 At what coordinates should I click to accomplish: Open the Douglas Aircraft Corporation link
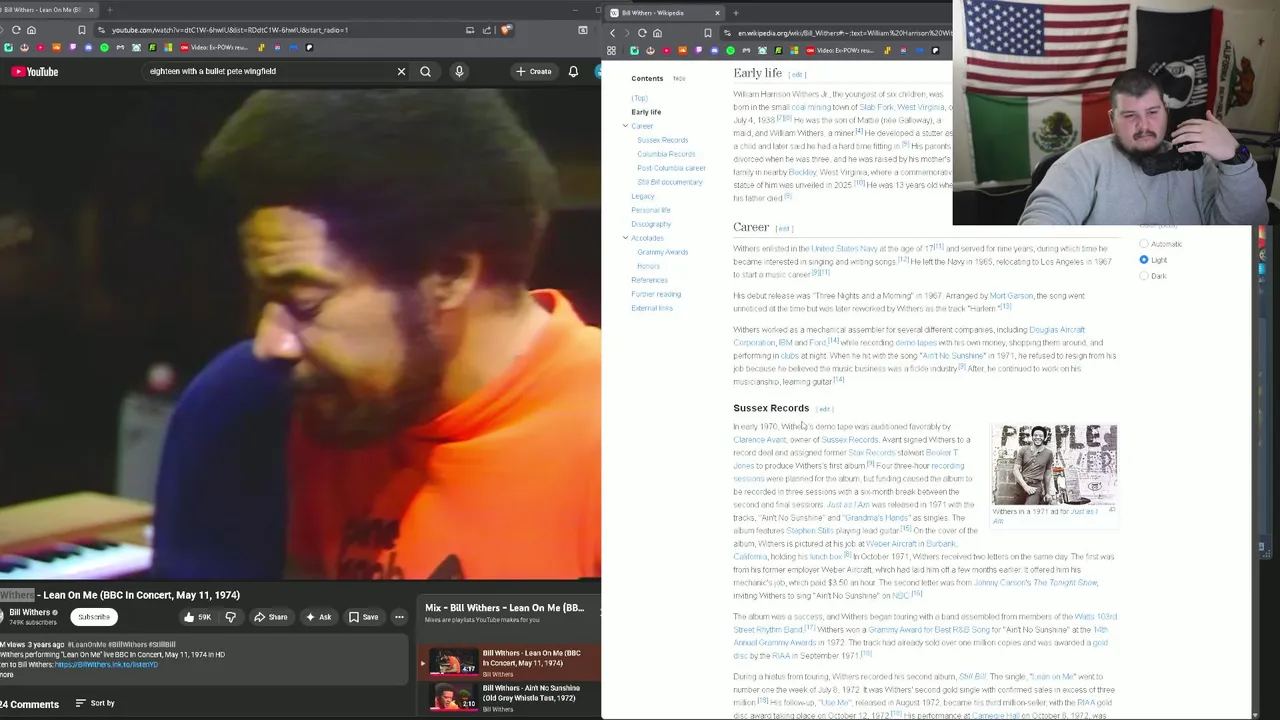[908, 336]
